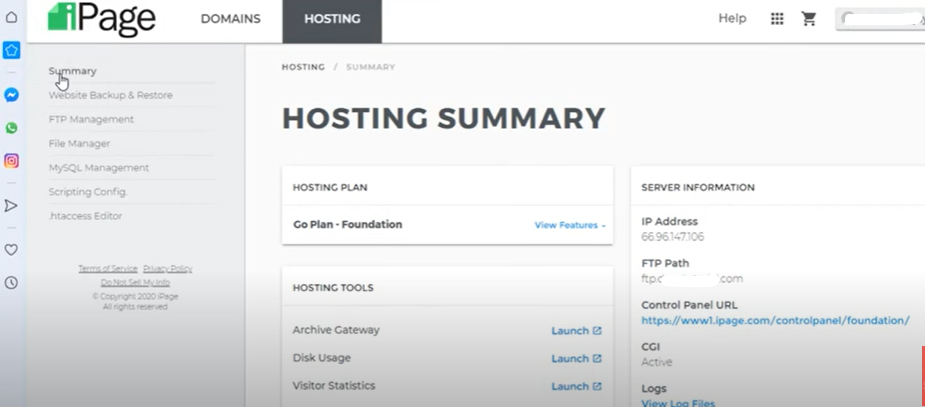
Task: Open the HOSTING tab
Action: 332,21
